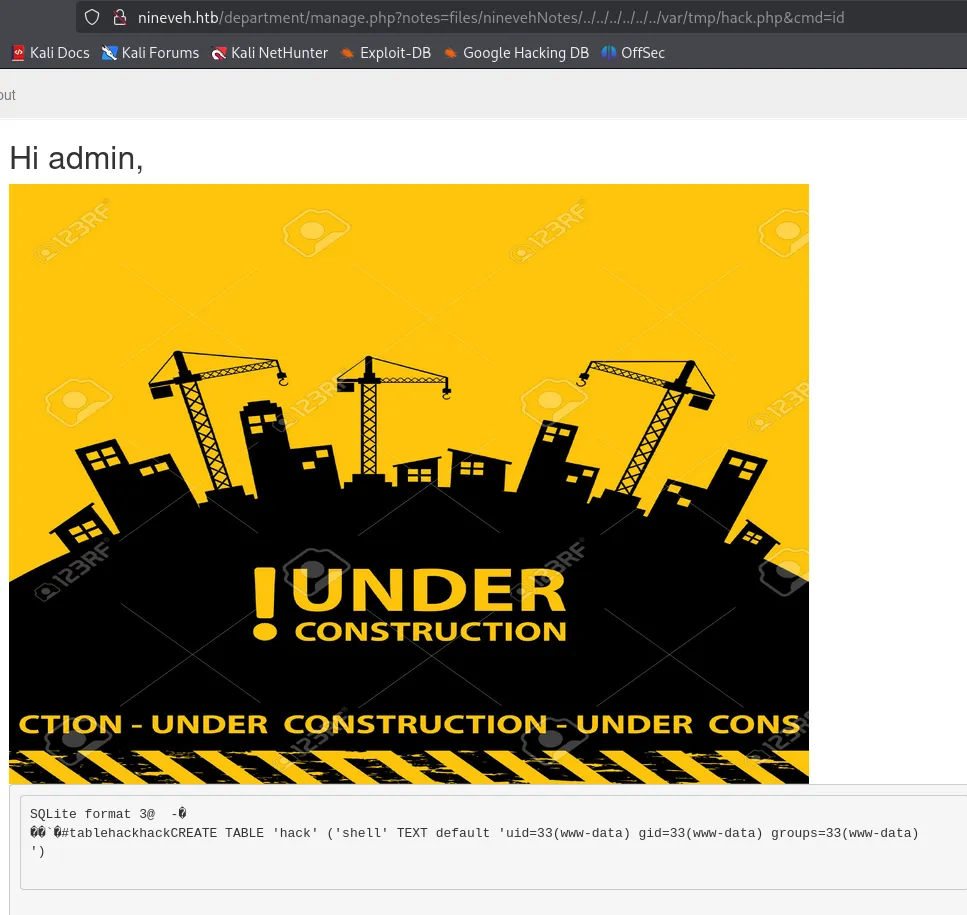The width and height of the screenshot is (967, 915).
Task: Click the Google Hacking DB bookmark icon
Action: (x=451, y=53)
